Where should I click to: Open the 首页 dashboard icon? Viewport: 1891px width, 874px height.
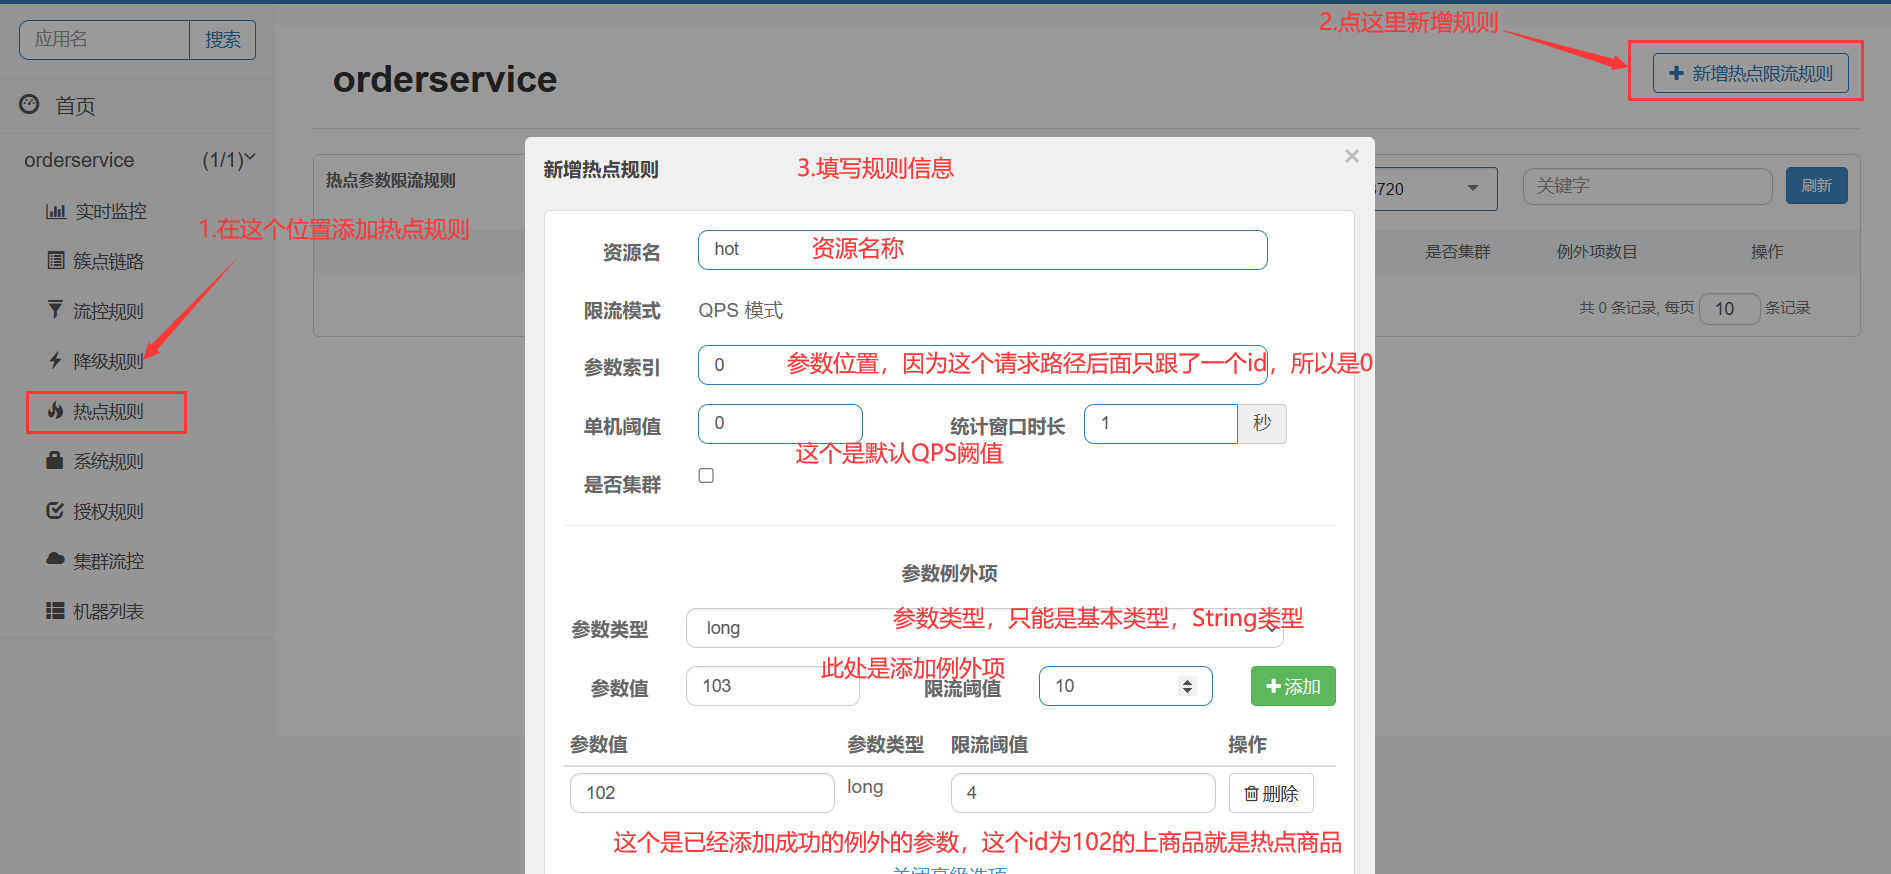[x=29, y=104]
